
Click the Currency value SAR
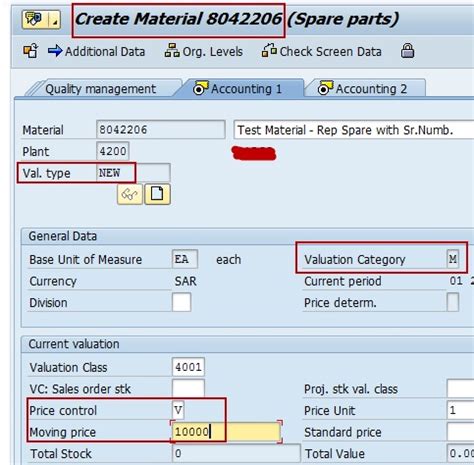[x=186, y=281]
